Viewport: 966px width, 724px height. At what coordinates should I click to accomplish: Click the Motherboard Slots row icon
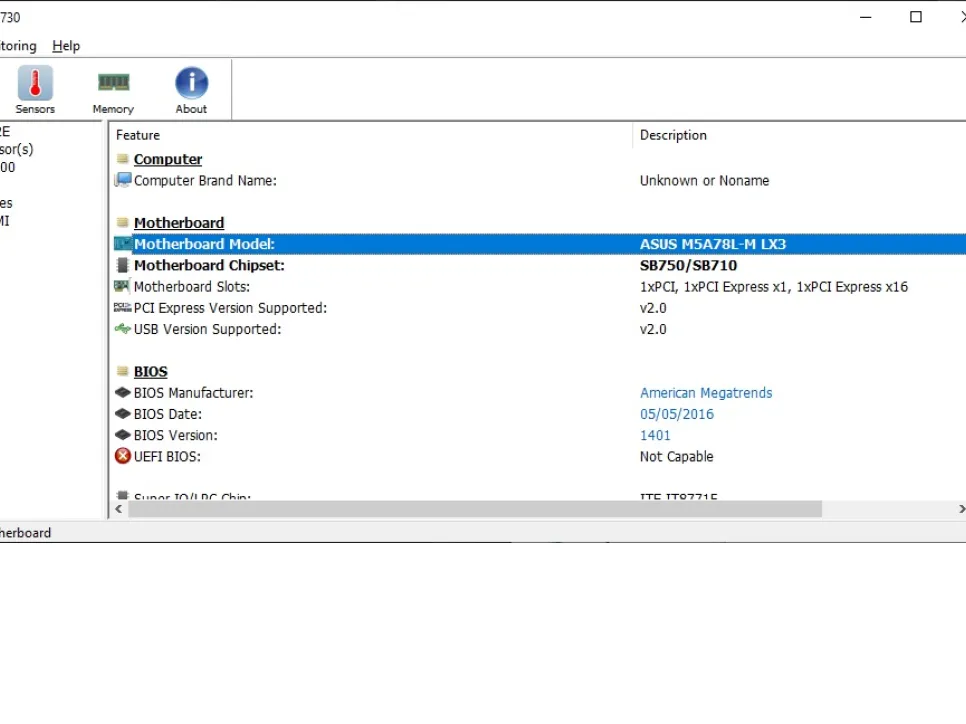pos(123,287)
